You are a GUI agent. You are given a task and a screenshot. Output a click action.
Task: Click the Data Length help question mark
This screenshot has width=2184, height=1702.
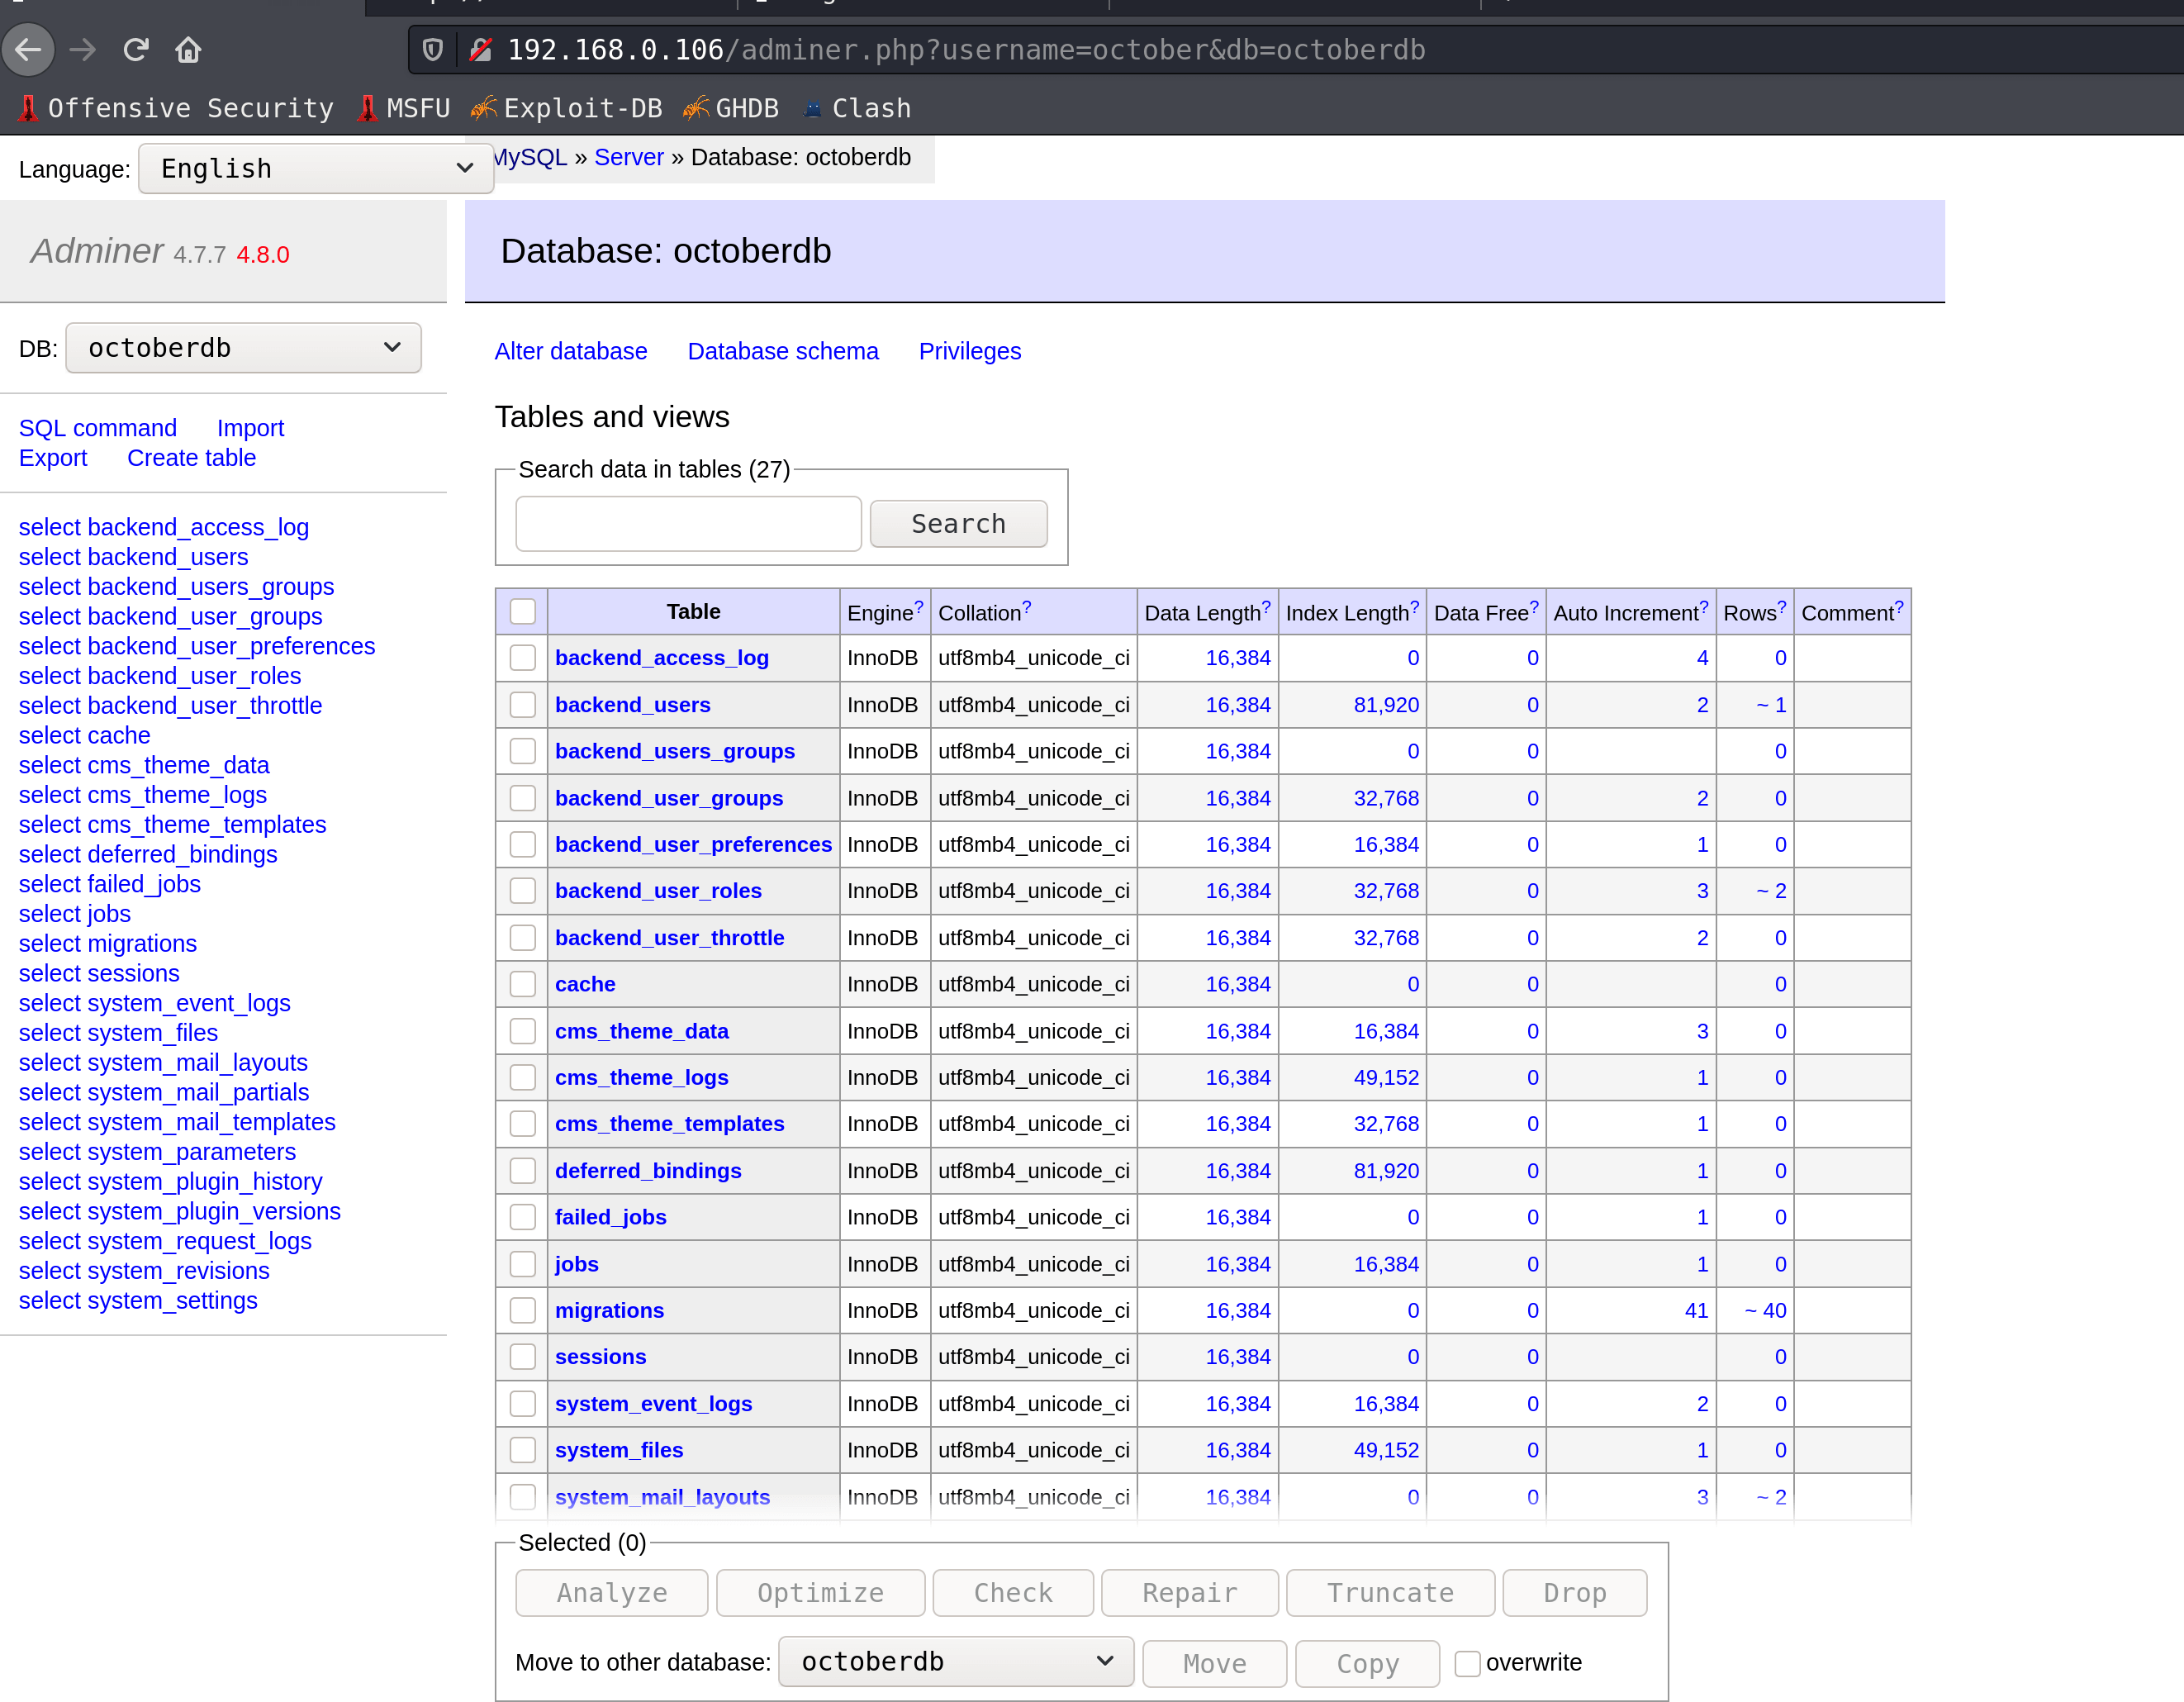click(1266, 606)
